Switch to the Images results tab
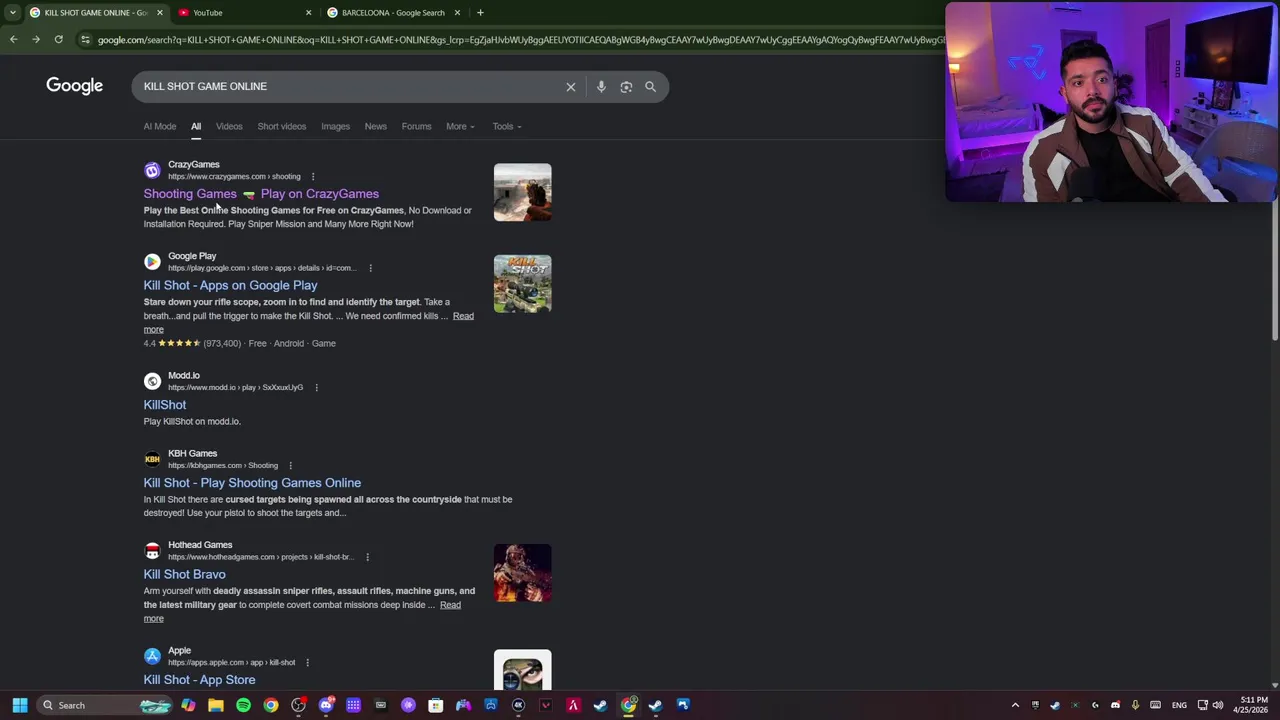 (335, 127)
